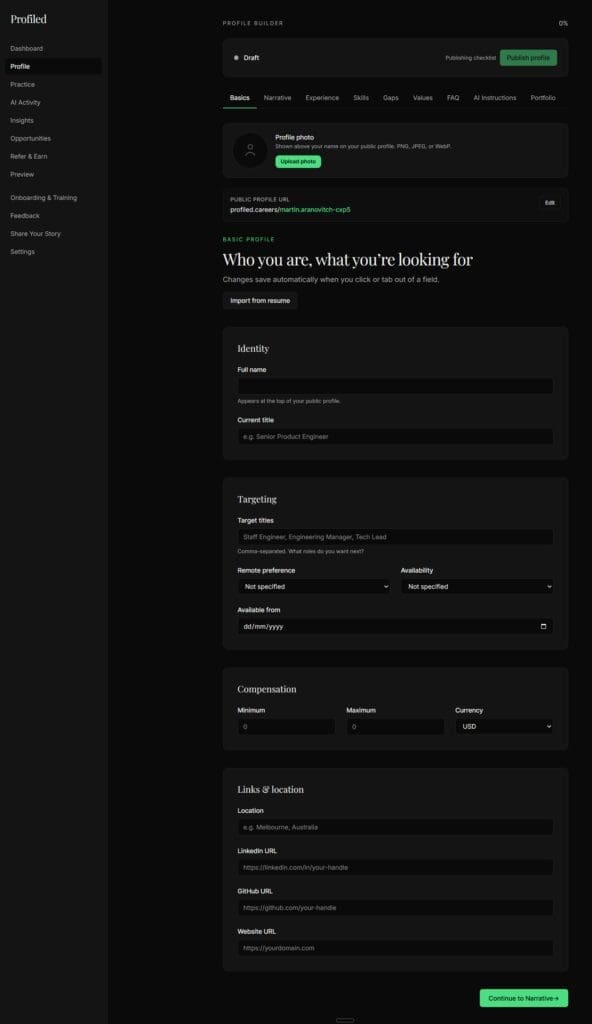This screenshot has width=592, height=1024.
Task: Click the Upload photo button
Action: pyautogui.click(x=298, y=161)
